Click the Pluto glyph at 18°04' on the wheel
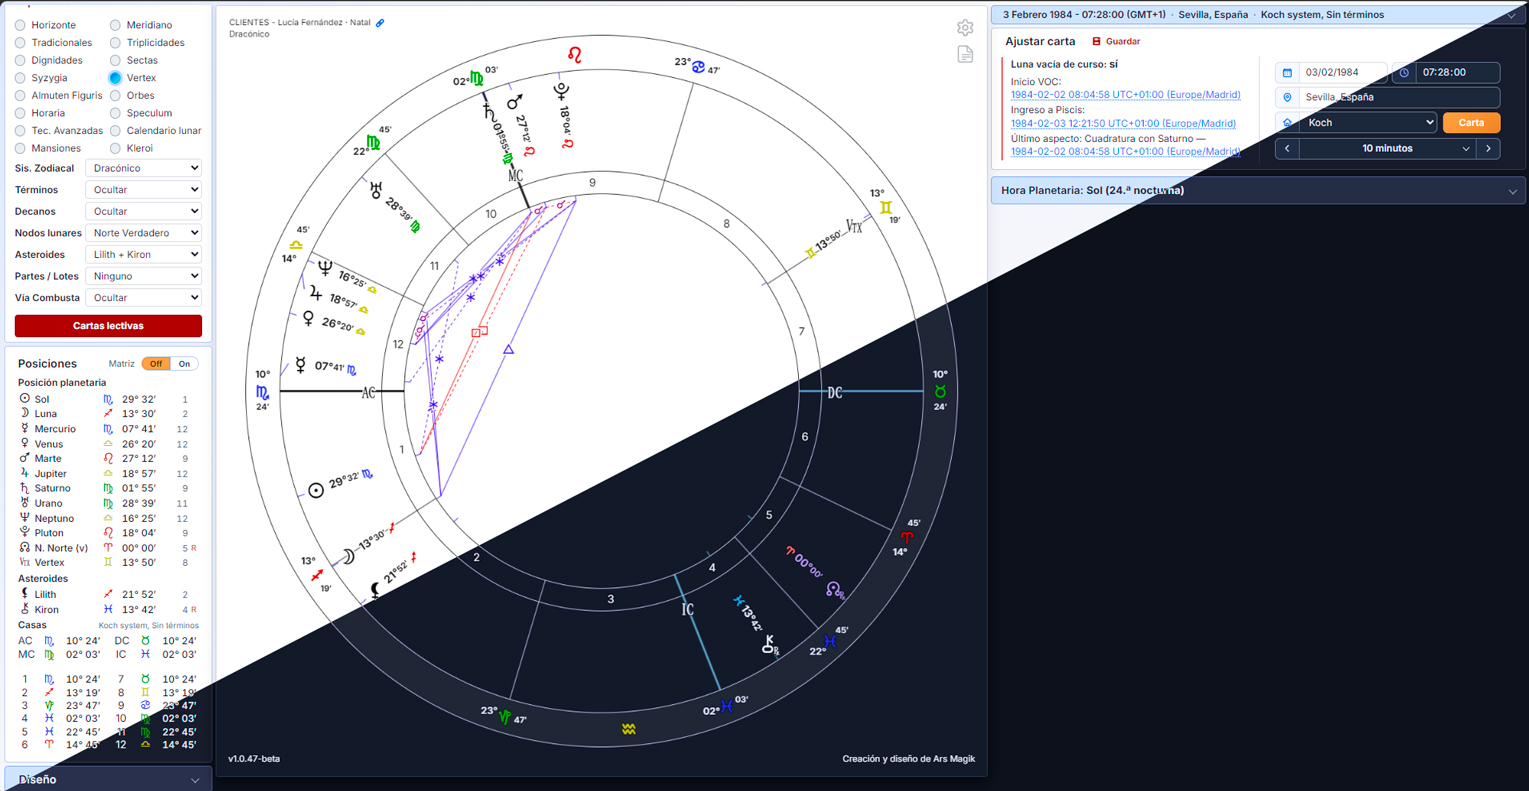1529x791 pixels. coord(560,91)
